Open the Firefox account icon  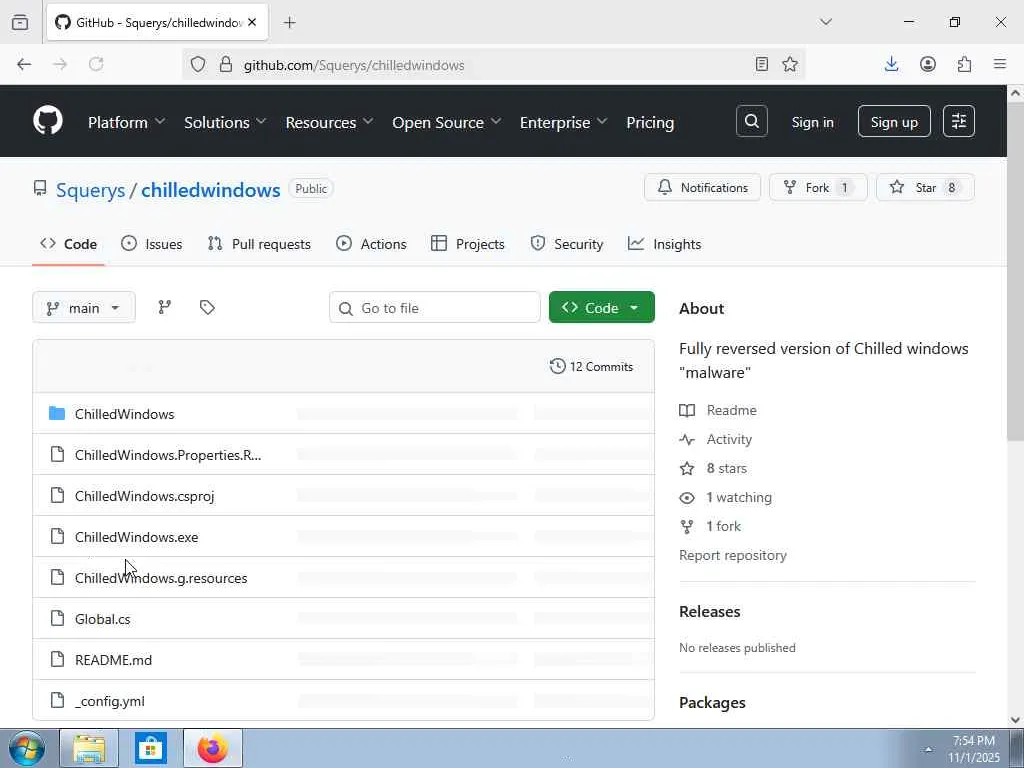928,64
